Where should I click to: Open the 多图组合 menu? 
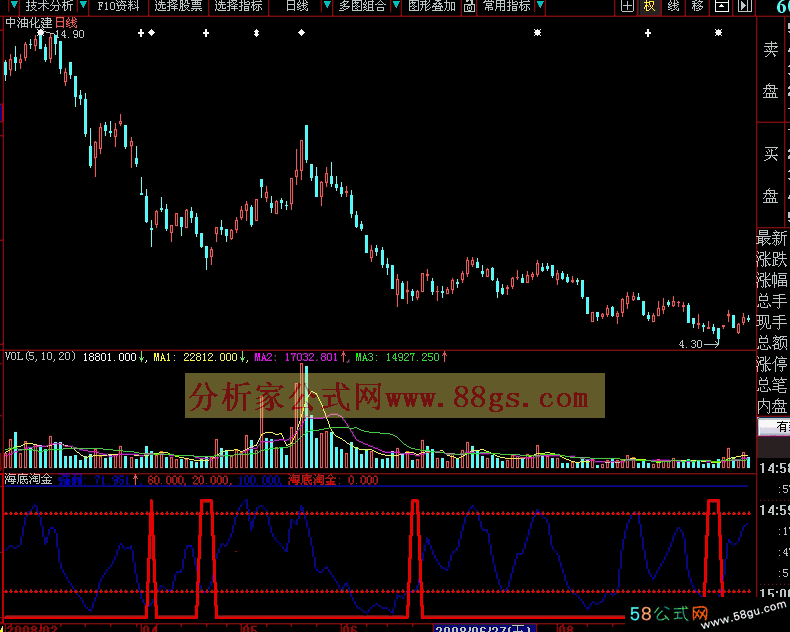362,6
